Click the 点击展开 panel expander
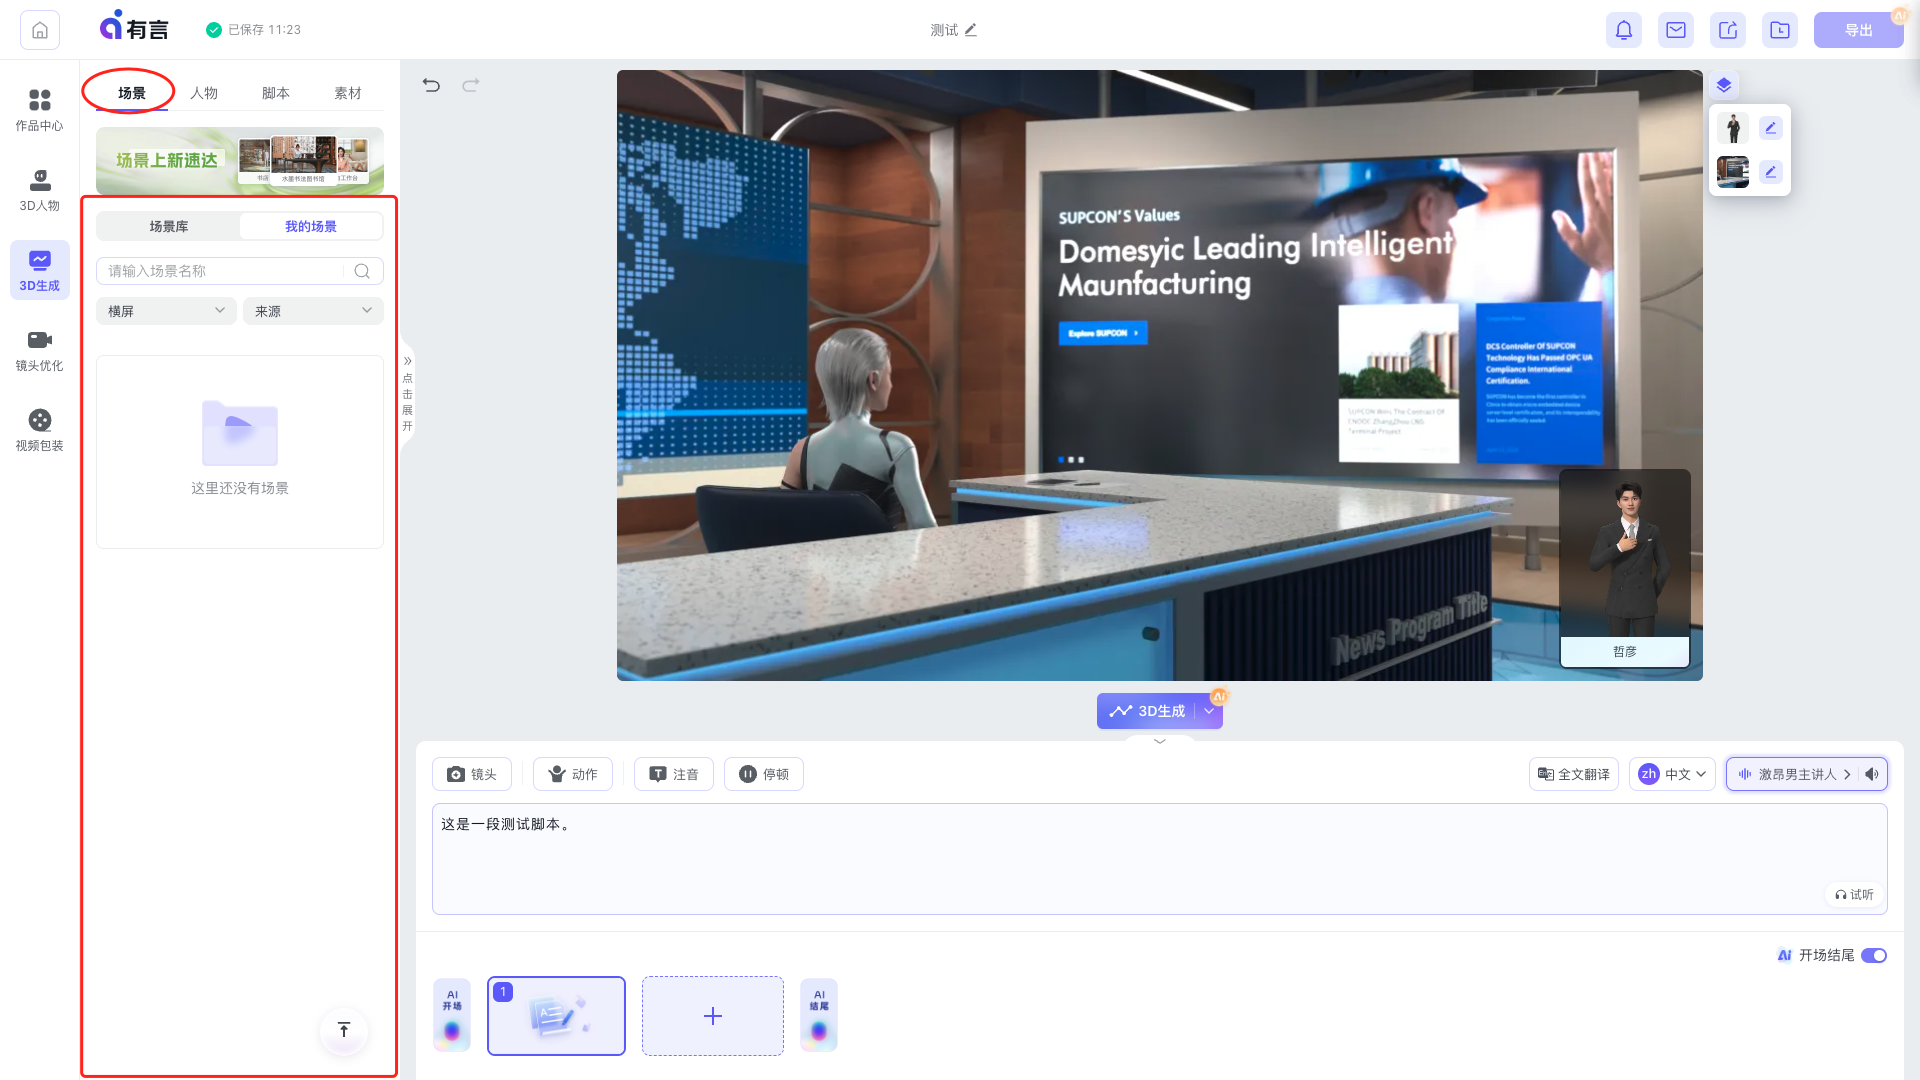Screen dimensions: 1920x1080 pos(407,394)
